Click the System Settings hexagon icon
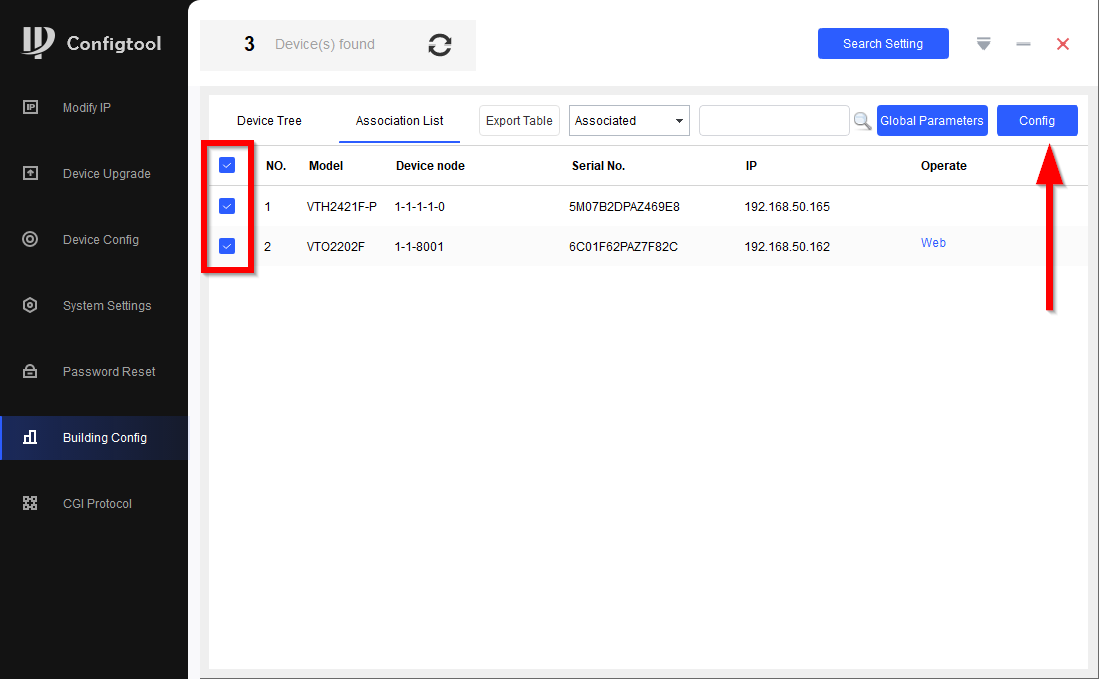1099x679 pixels. coord(30,305)
